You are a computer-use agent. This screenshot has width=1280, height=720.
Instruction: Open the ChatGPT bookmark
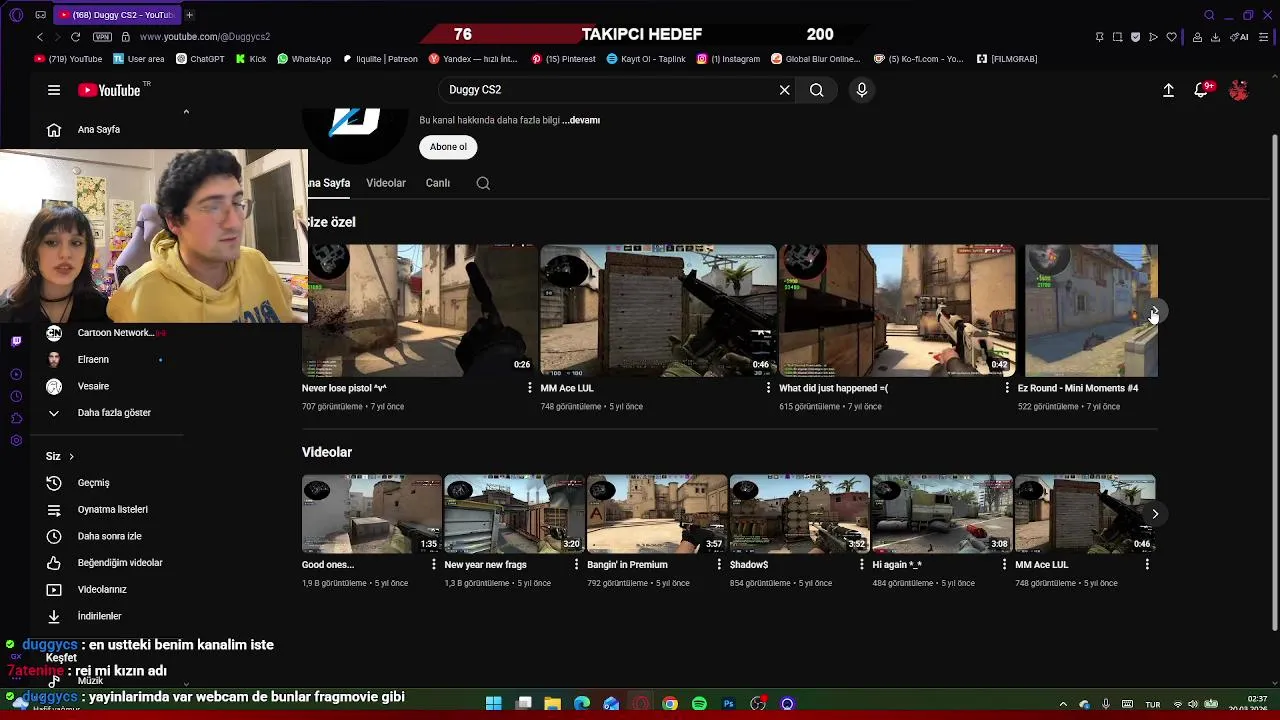click(200, 59)
